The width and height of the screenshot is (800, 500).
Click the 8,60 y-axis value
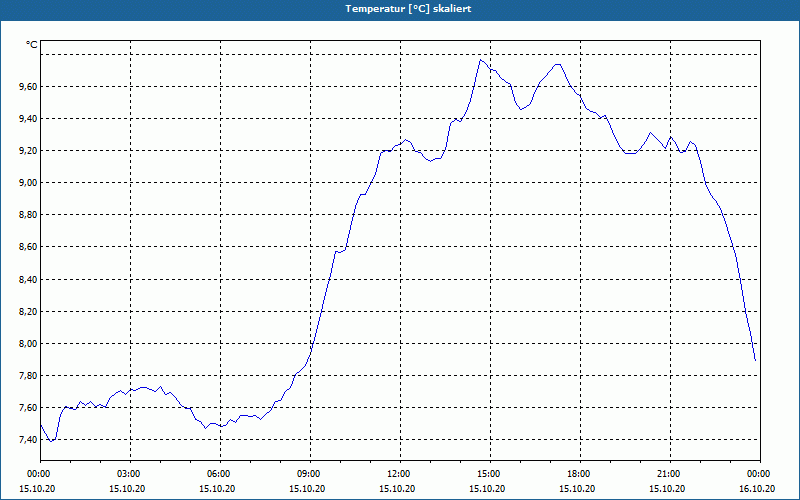[28, 247]
